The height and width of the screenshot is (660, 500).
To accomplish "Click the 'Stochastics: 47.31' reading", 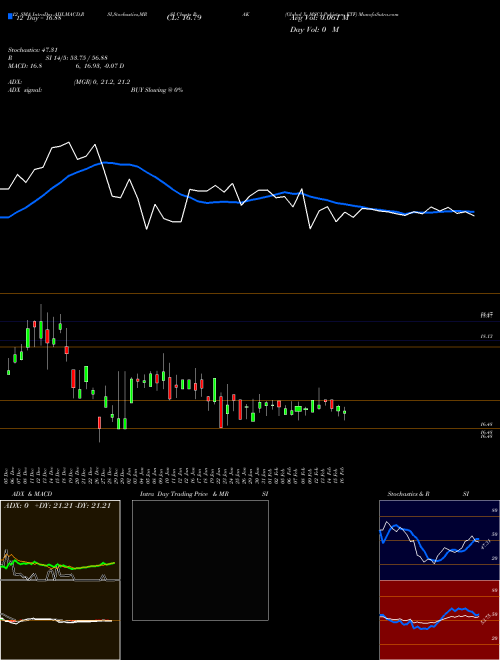I will pyautogui.click(x=33, y=50).
